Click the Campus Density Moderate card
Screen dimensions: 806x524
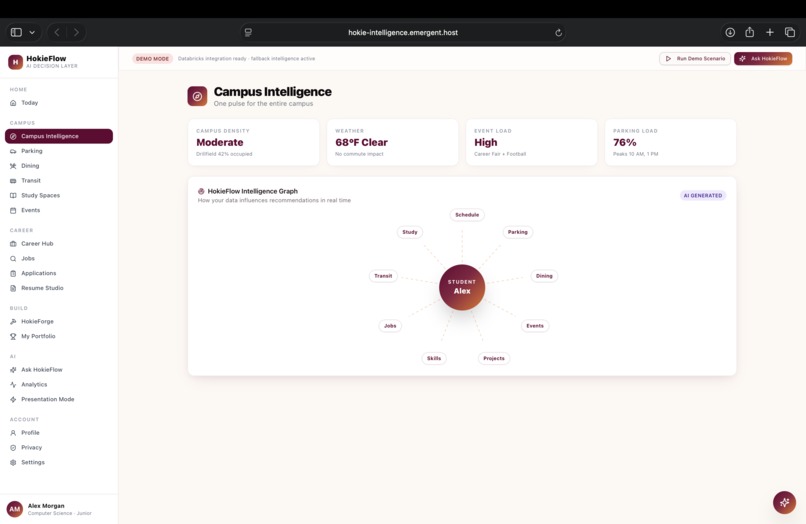(x=253, y=142)
